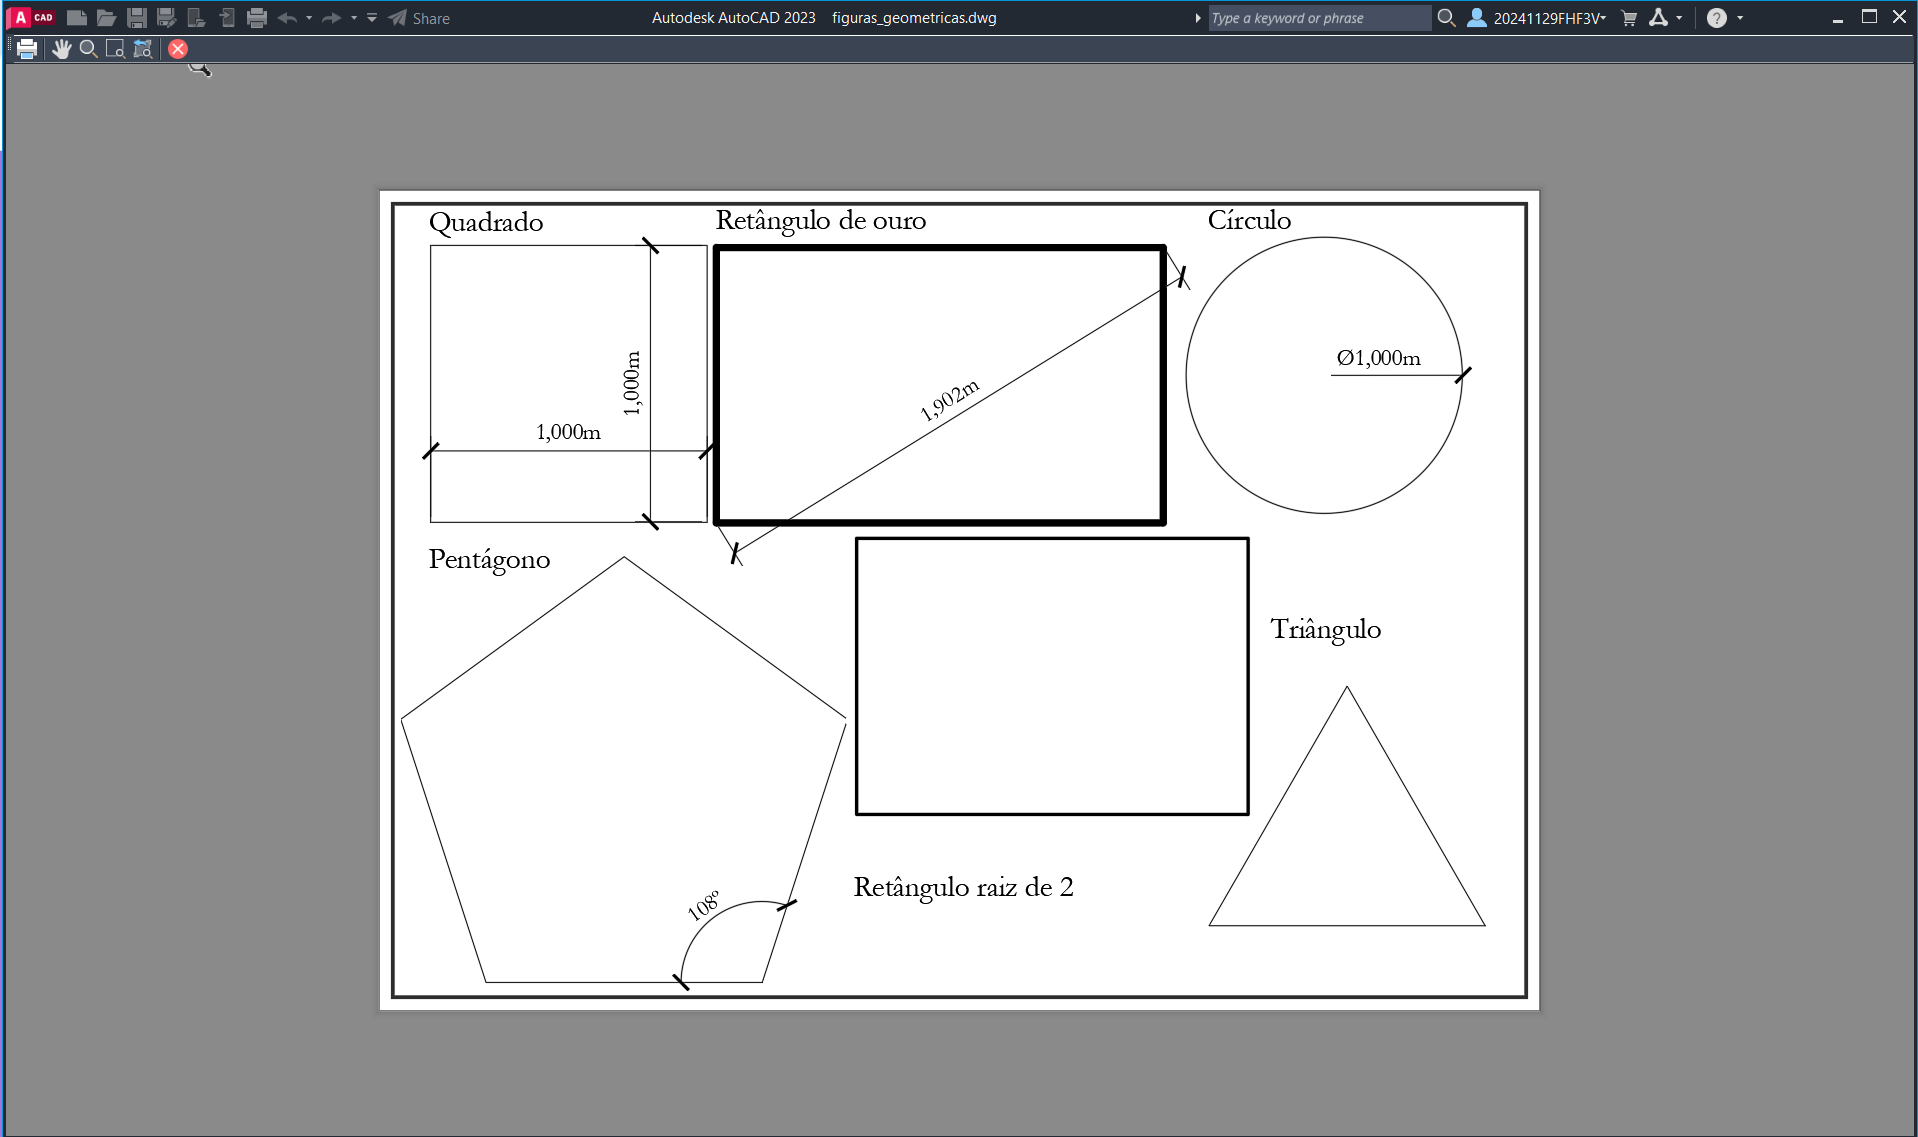Select the Zoom magnifier tool

pyautogui.click(x=88, y=49)
